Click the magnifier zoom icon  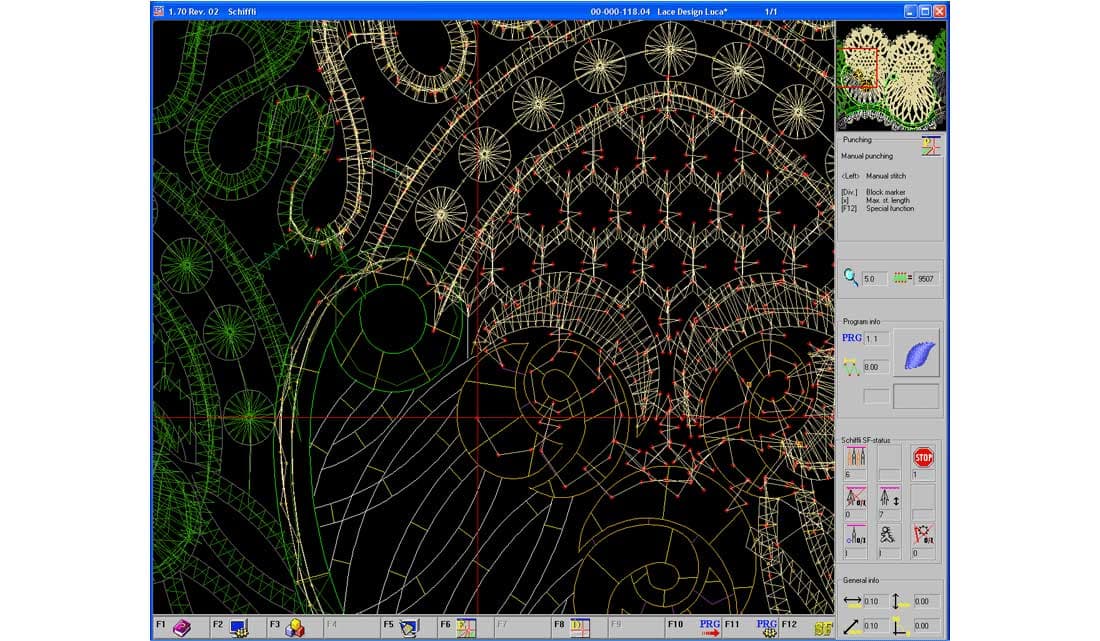850,278
